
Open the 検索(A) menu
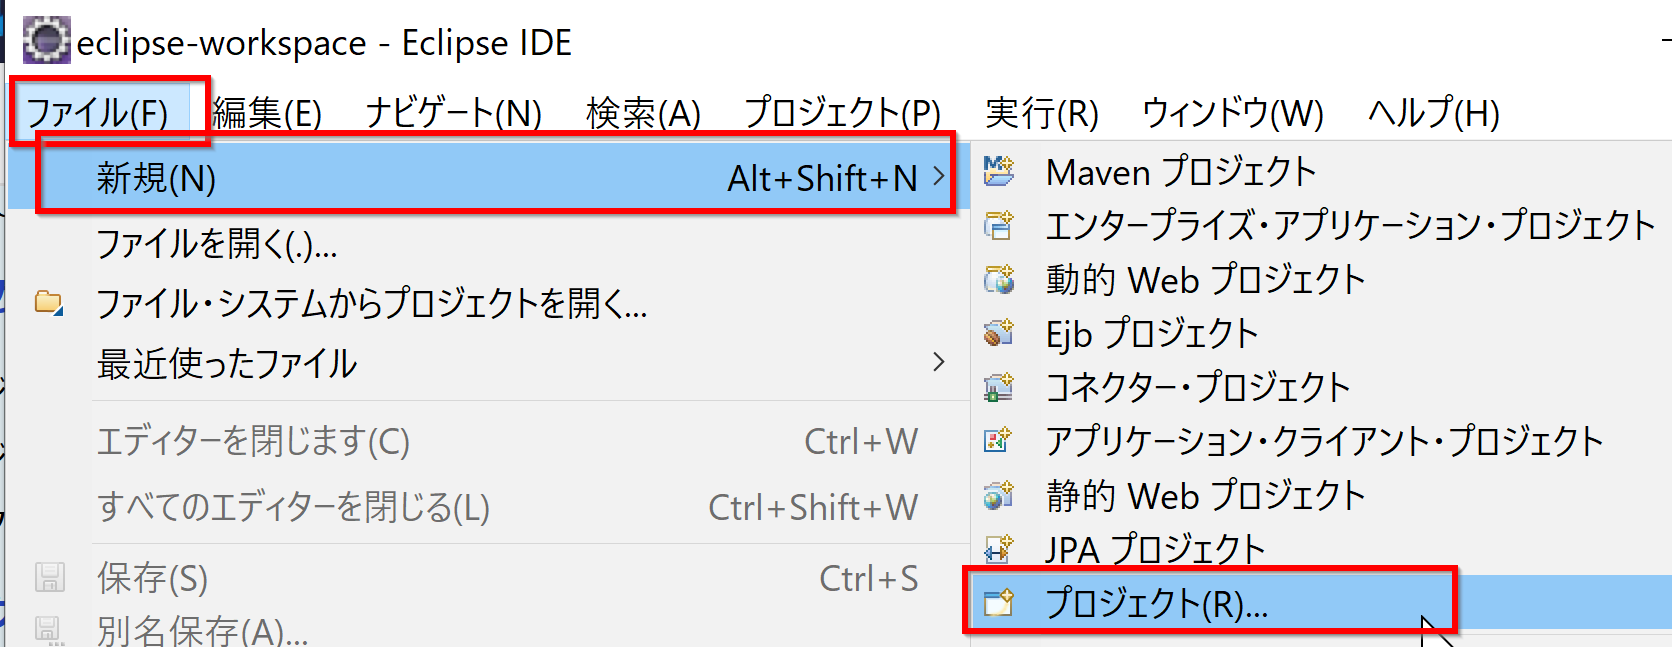point(644,113)
